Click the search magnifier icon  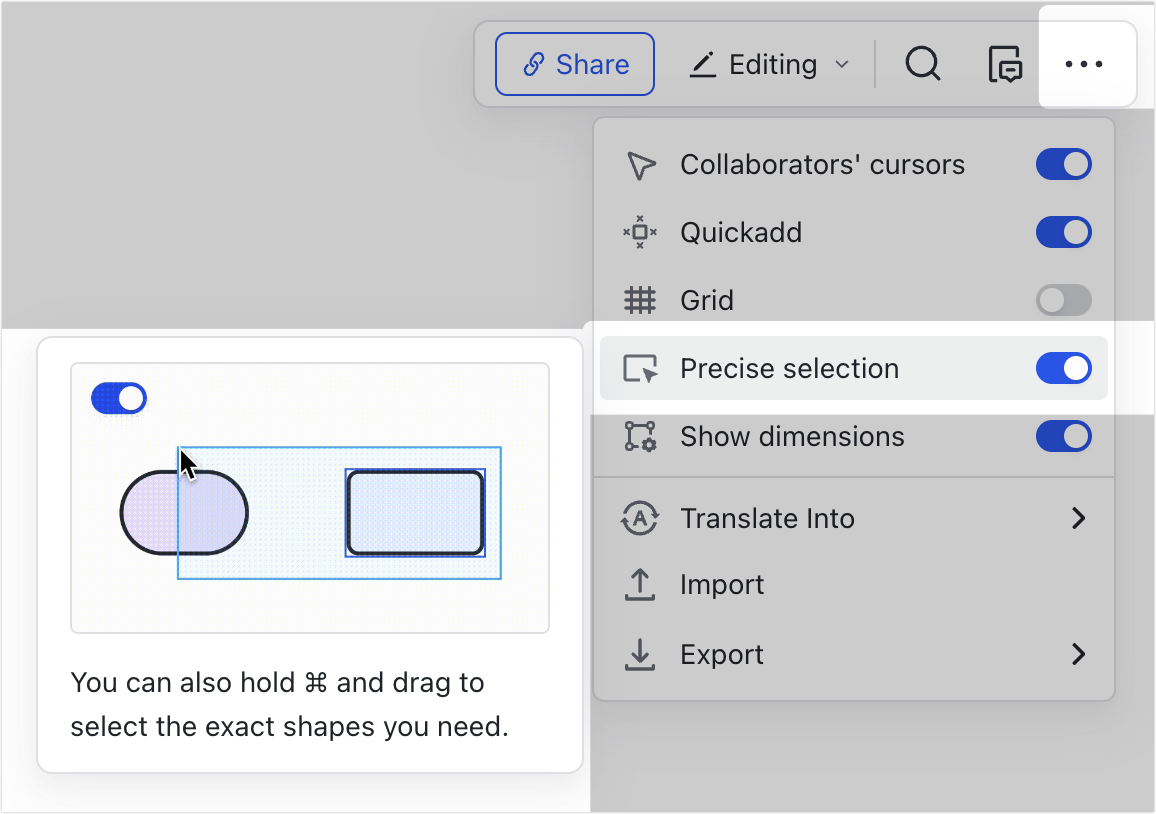(x=922, y=65)
